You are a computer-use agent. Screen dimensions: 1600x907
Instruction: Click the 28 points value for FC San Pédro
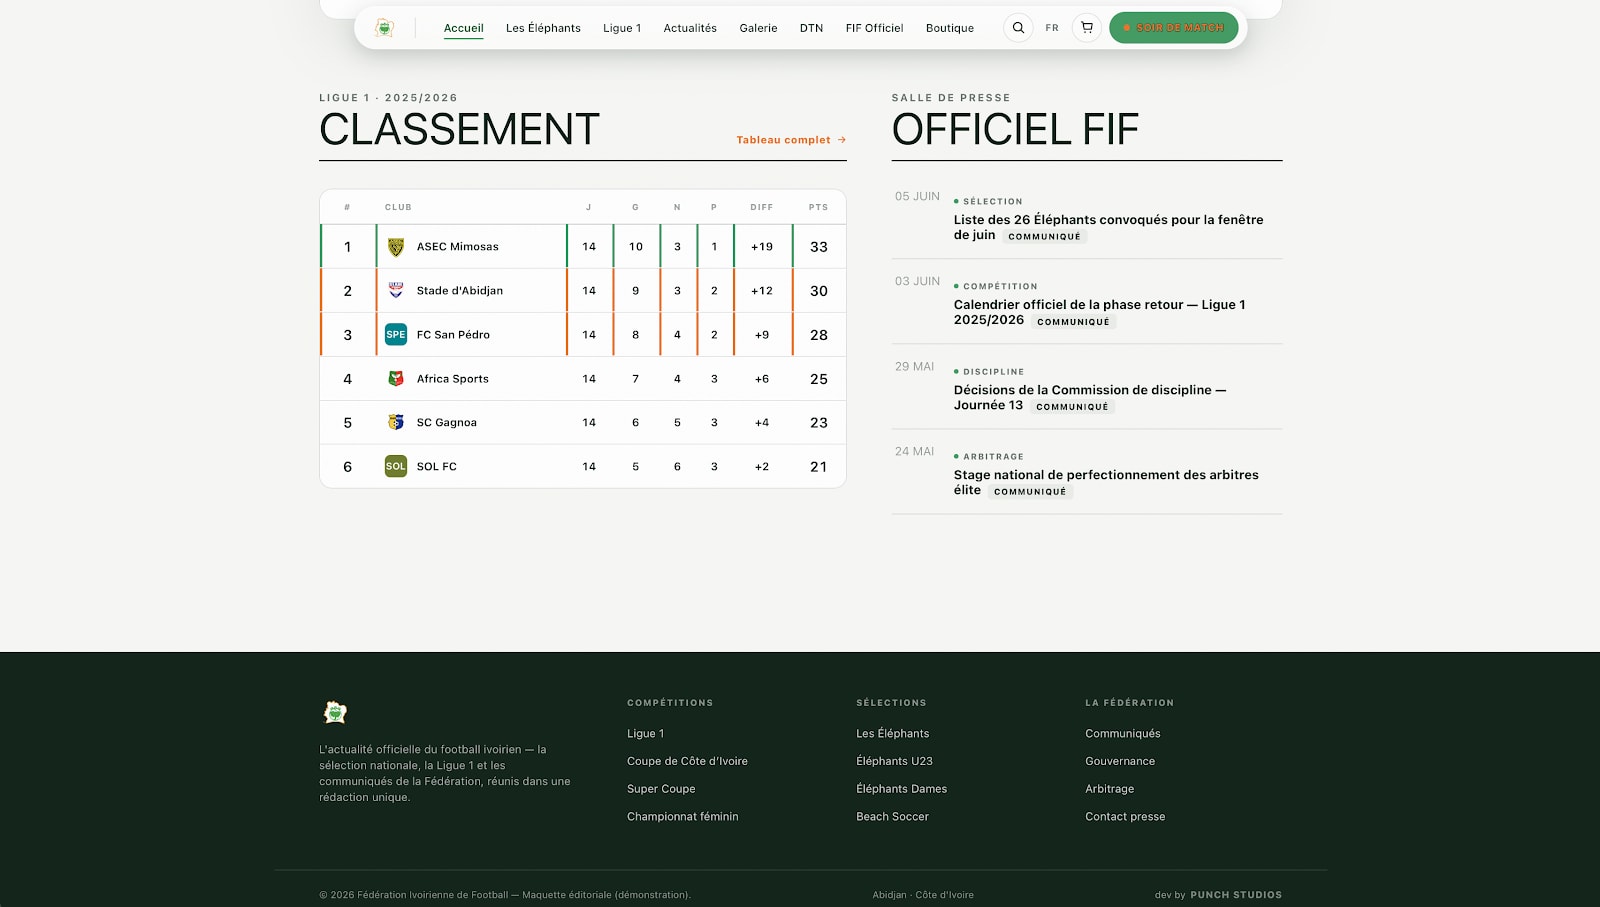819,335
